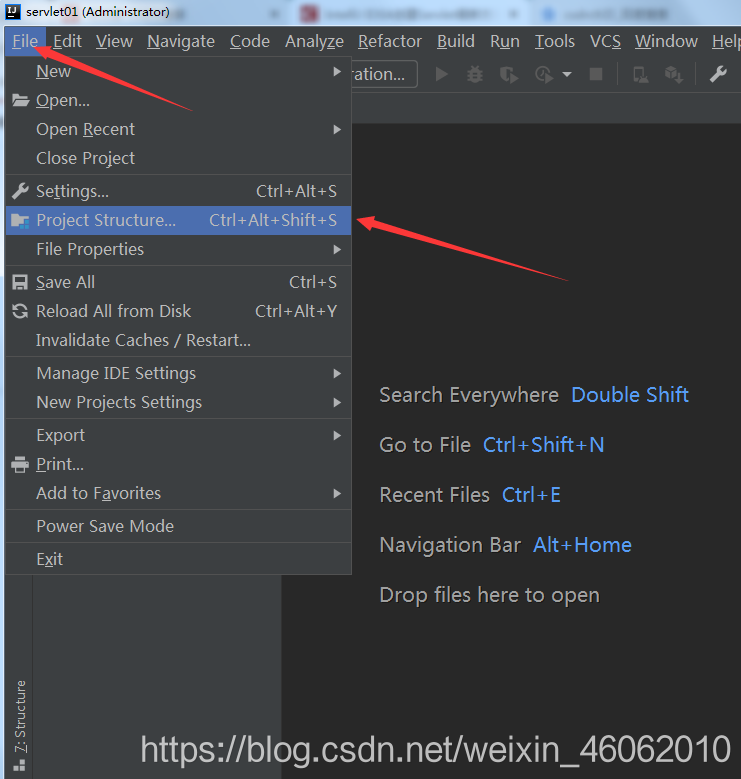Click the Profiler run icon
The width and height of the screenshot is (741, 779).
(544, 75)
